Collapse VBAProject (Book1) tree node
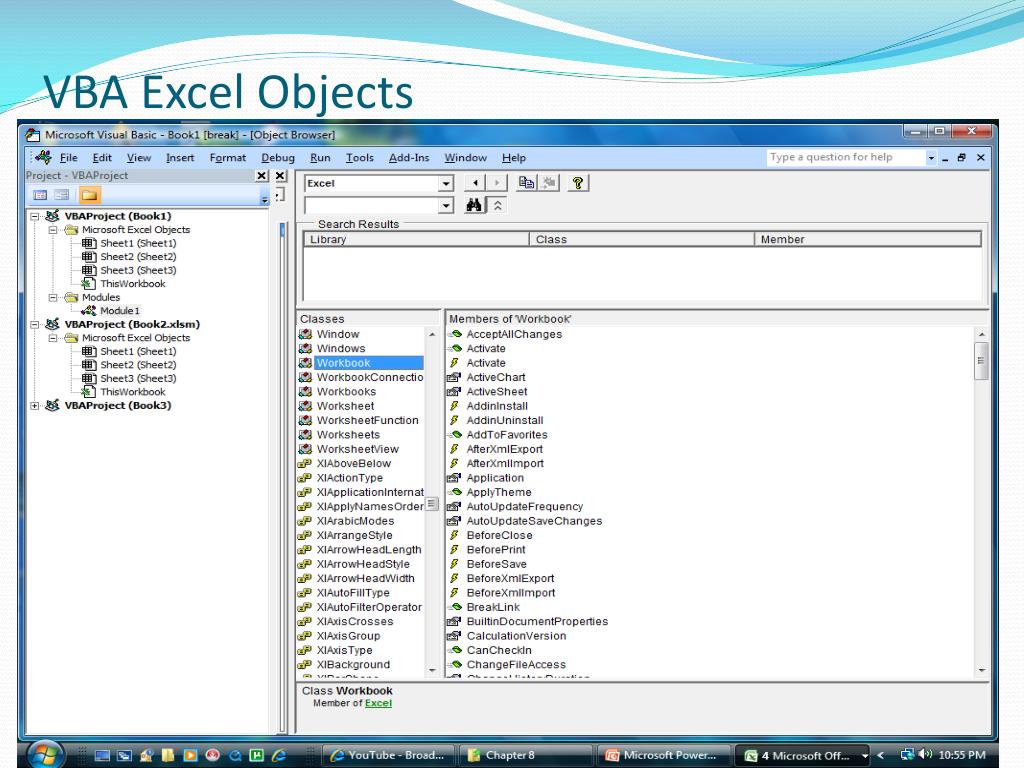The height and width of the screenshot is (768, 1024). (x=35, y=216)
